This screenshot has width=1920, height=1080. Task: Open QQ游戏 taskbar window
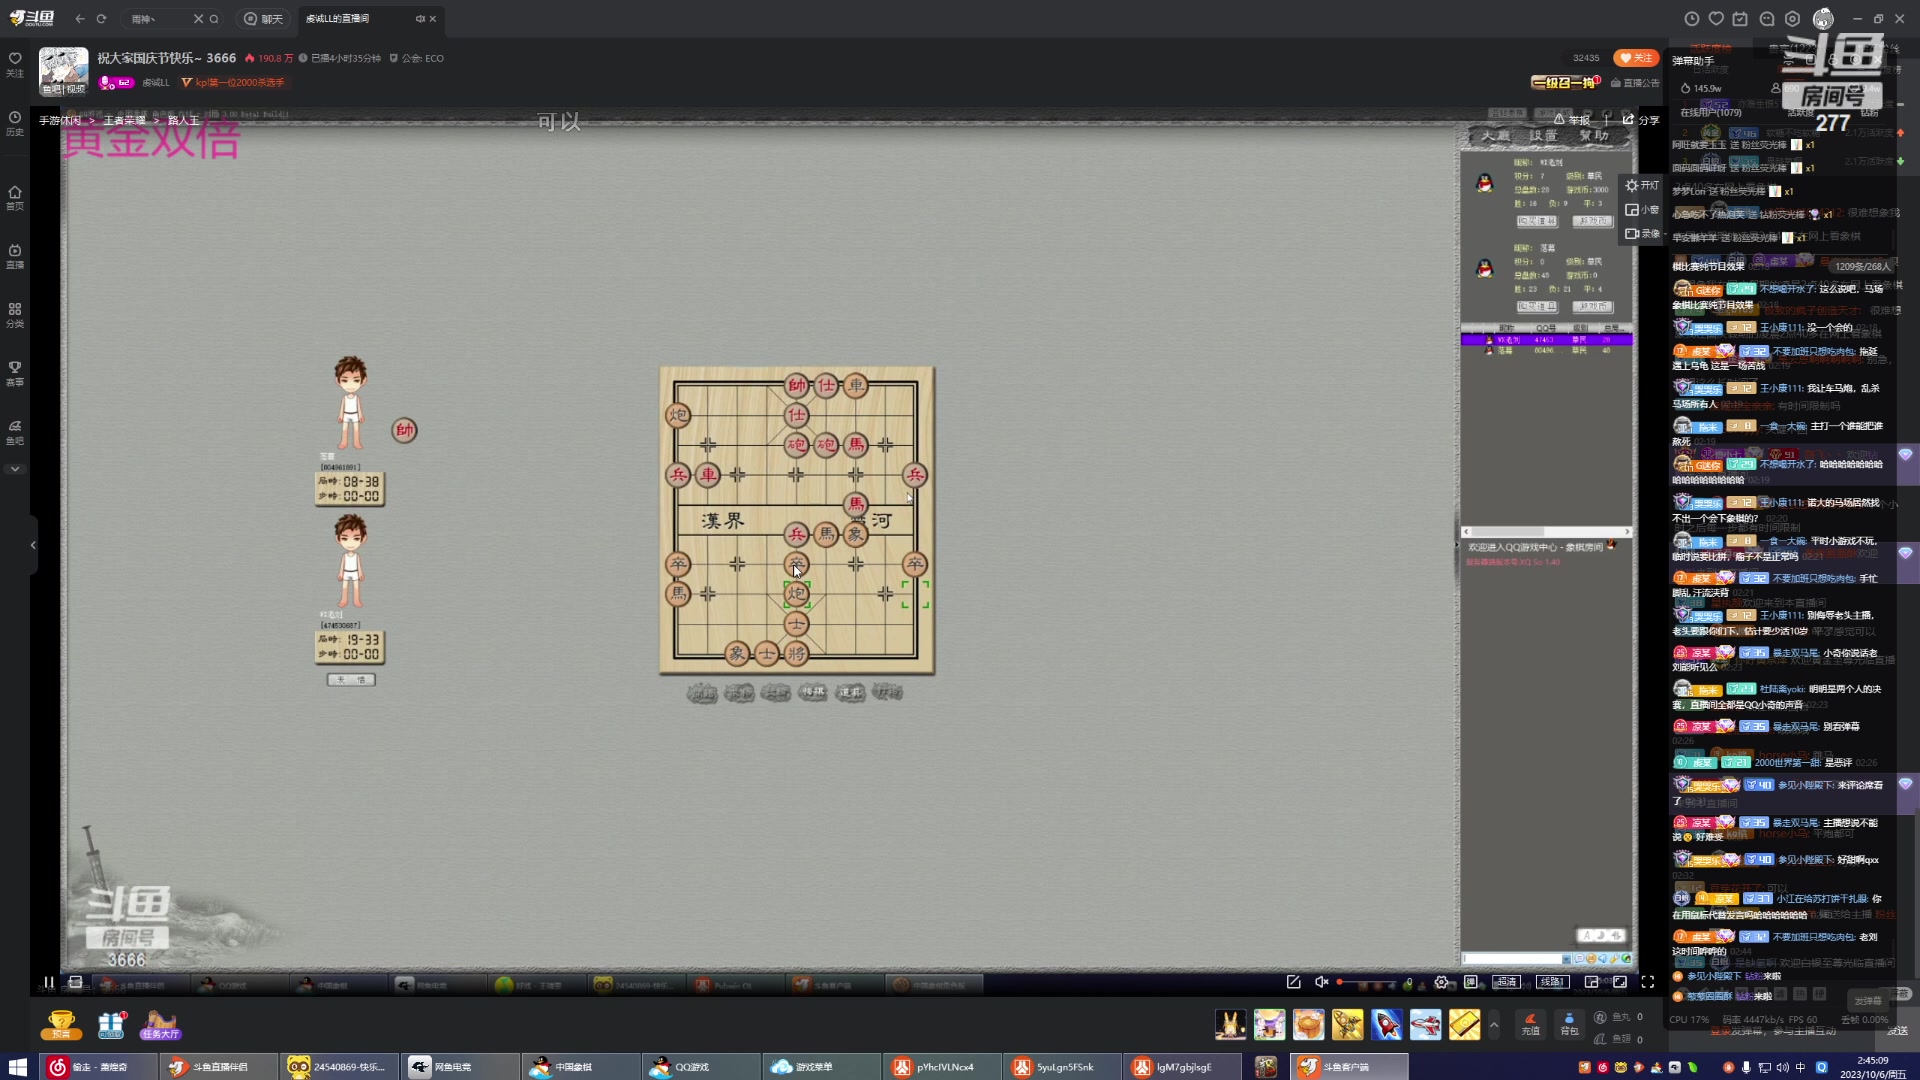click(x=701, y=1067)
